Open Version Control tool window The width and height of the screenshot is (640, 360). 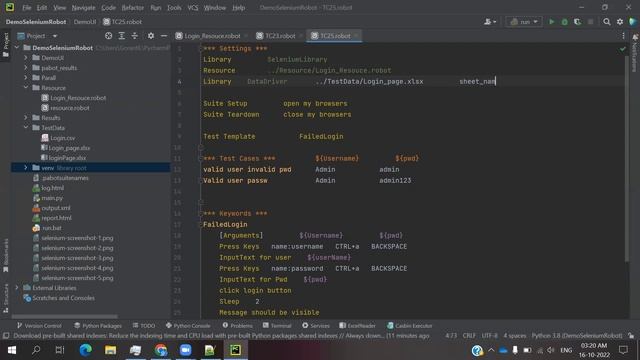[x=39, y=326]
